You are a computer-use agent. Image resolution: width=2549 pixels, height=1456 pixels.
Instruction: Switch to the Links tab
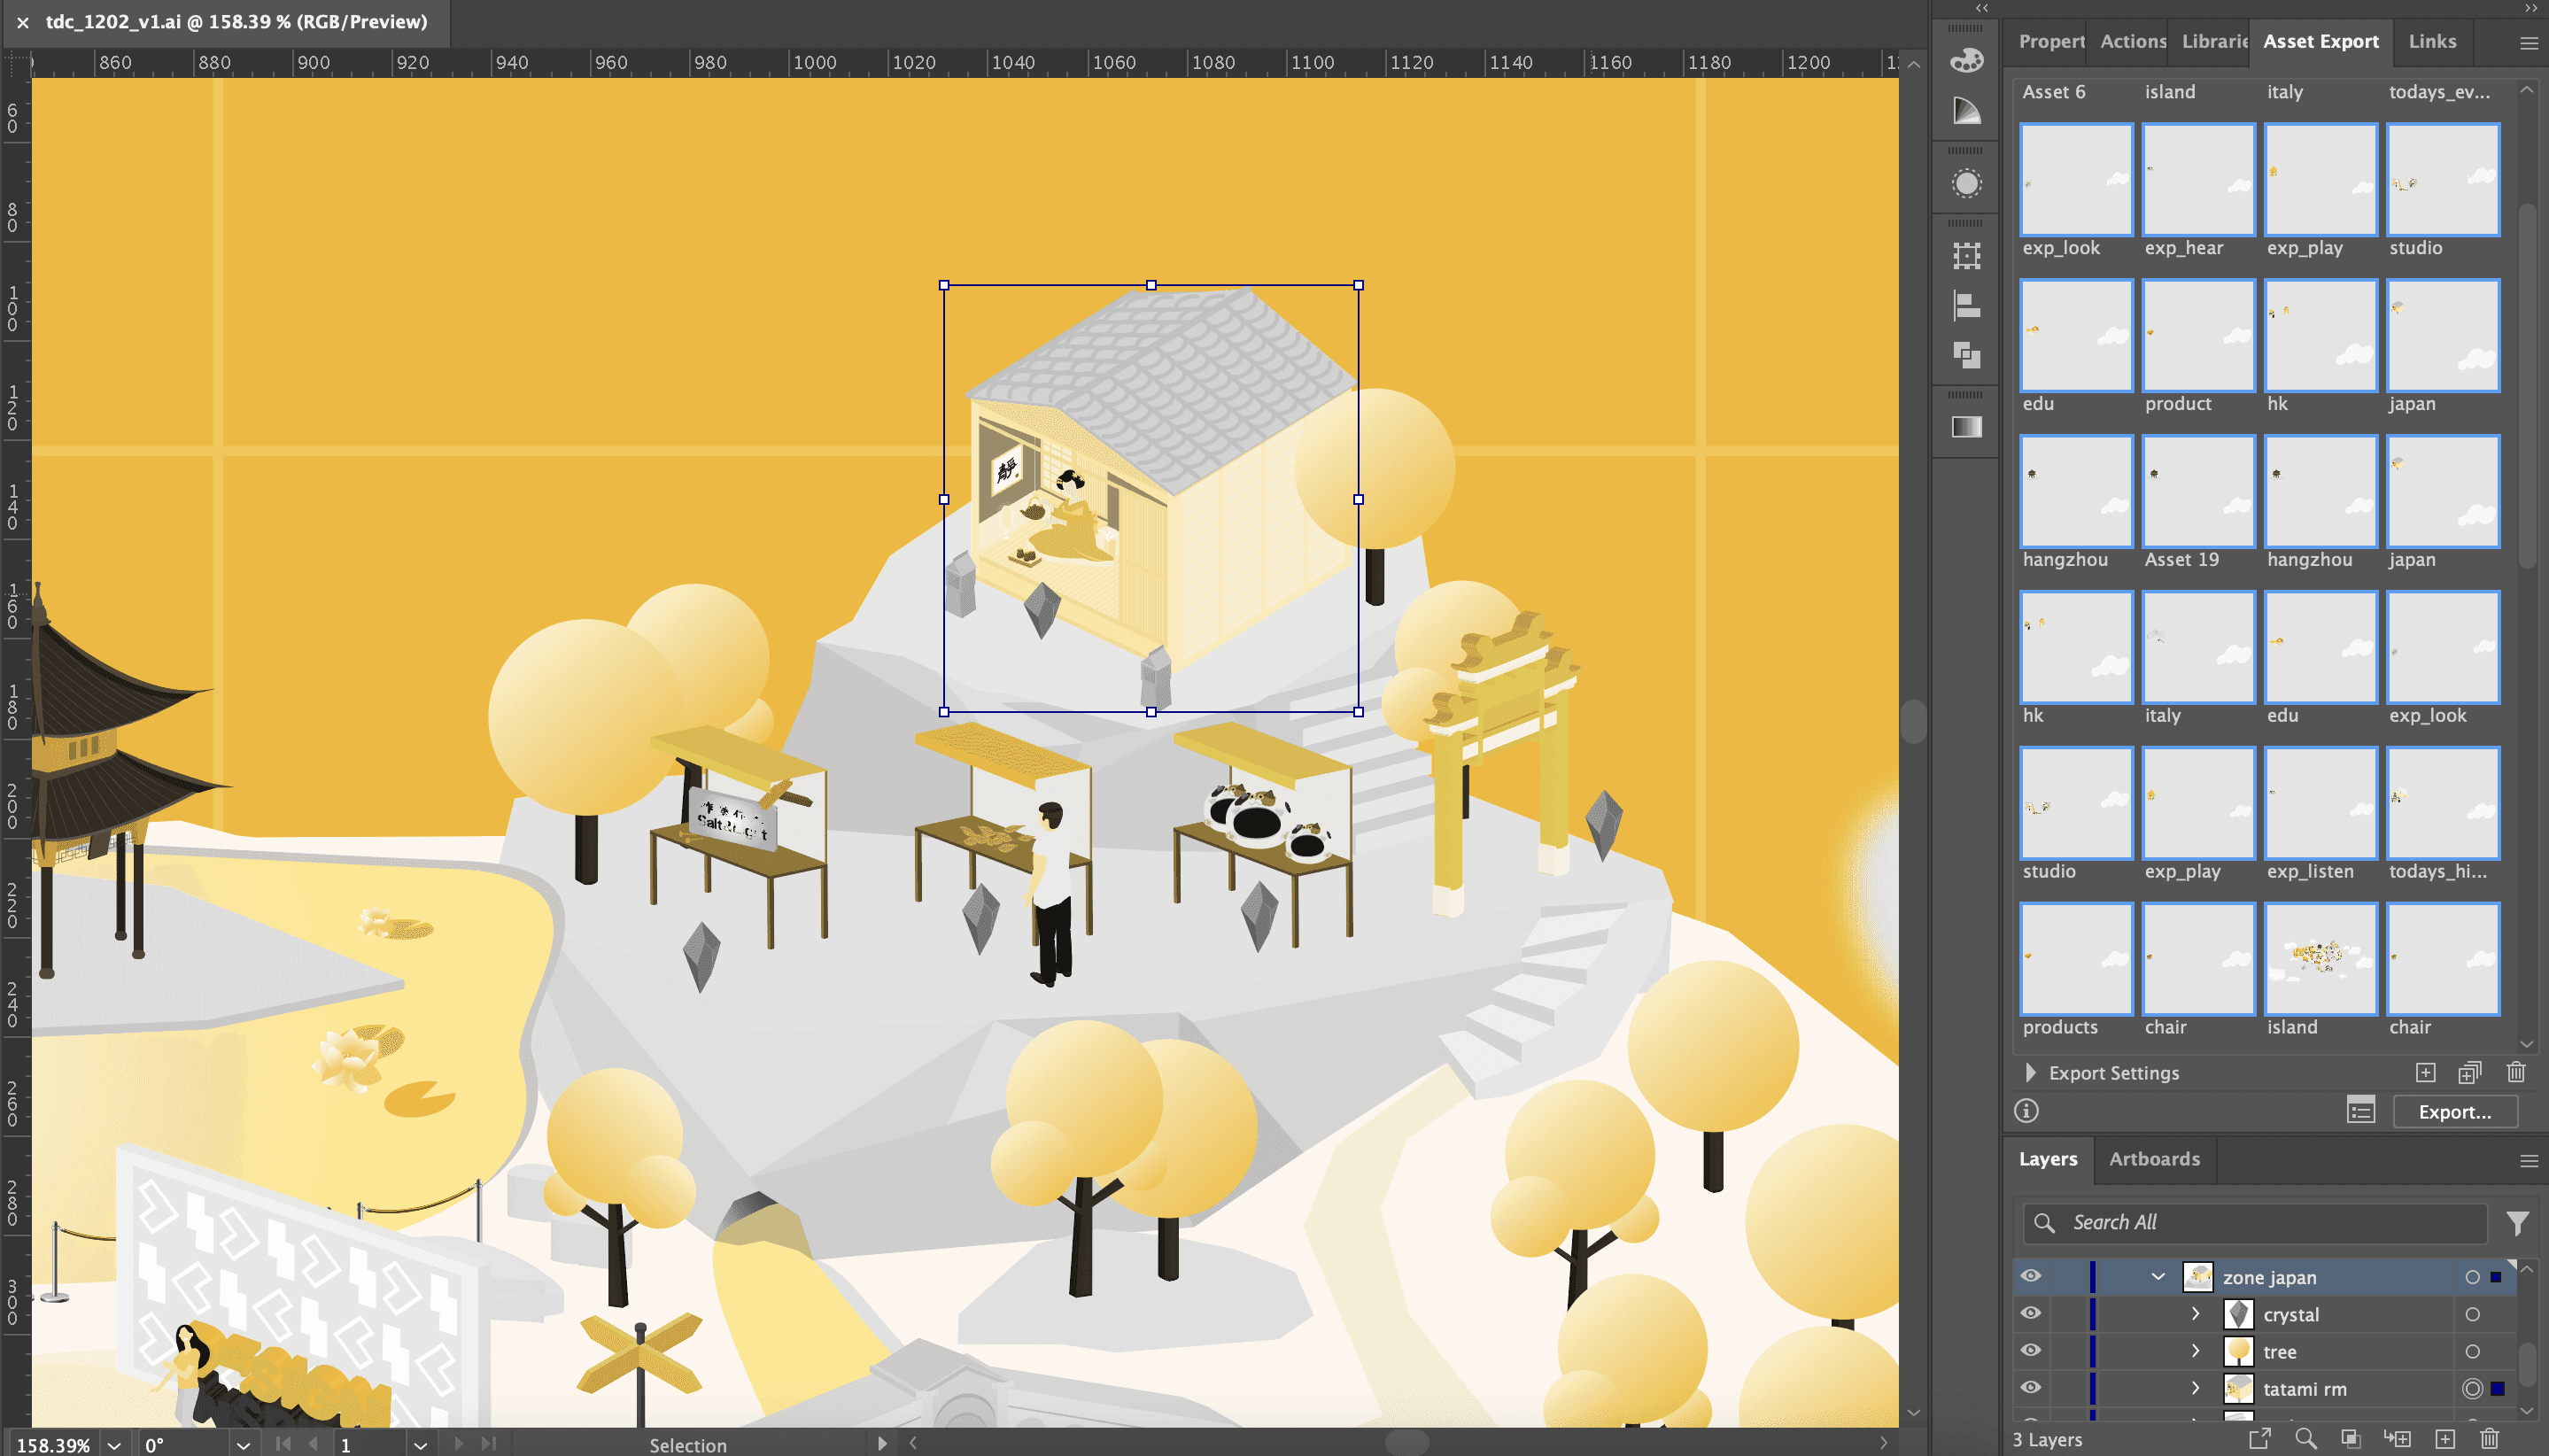[x=2432, y=42]
